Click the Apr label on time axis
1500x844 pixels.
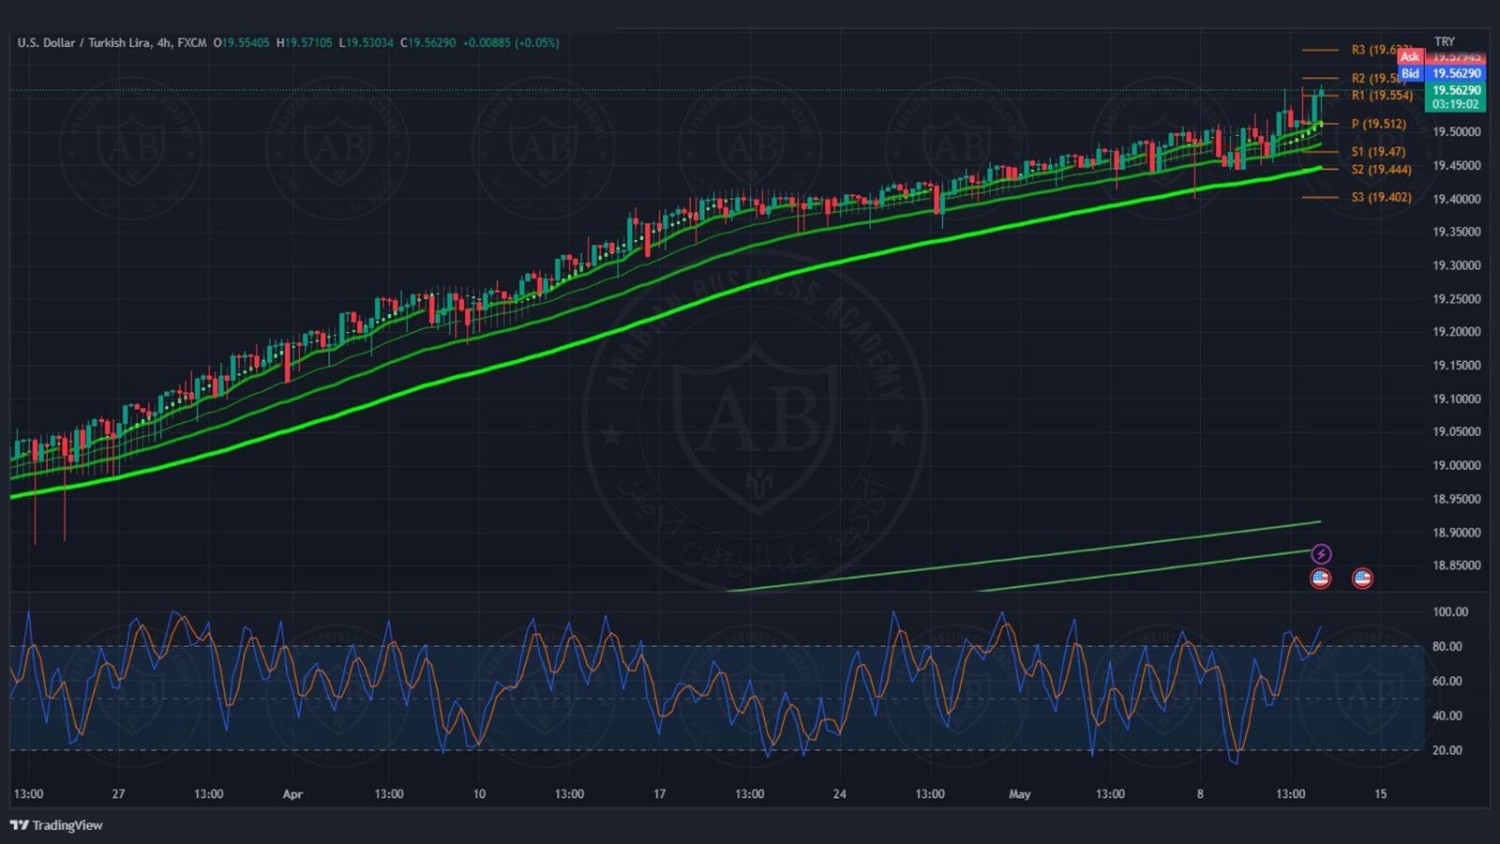[x=292, y=795]
